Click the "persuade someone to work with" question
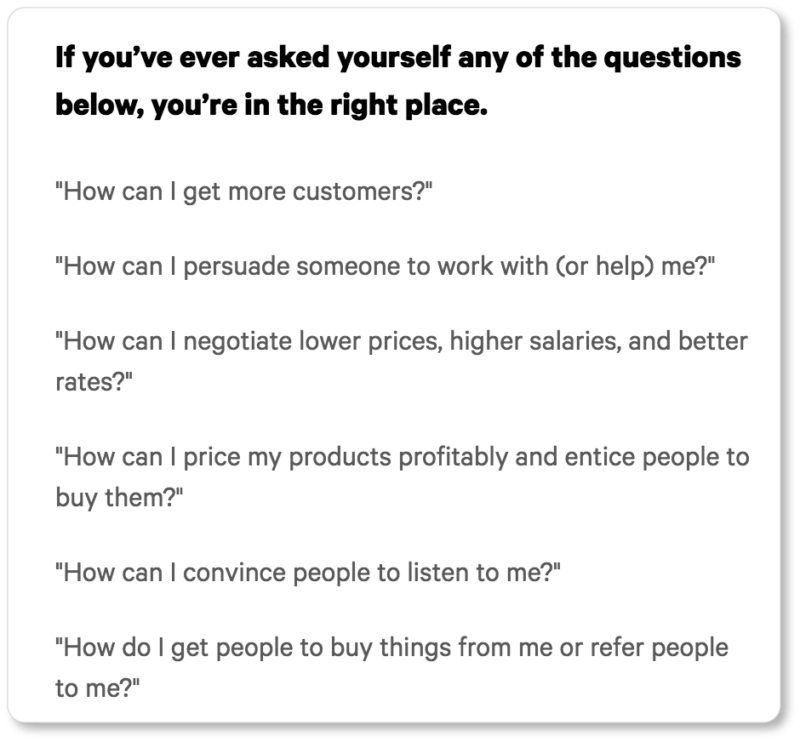This screenshot has width=800, height=742. tap(385, 267)
